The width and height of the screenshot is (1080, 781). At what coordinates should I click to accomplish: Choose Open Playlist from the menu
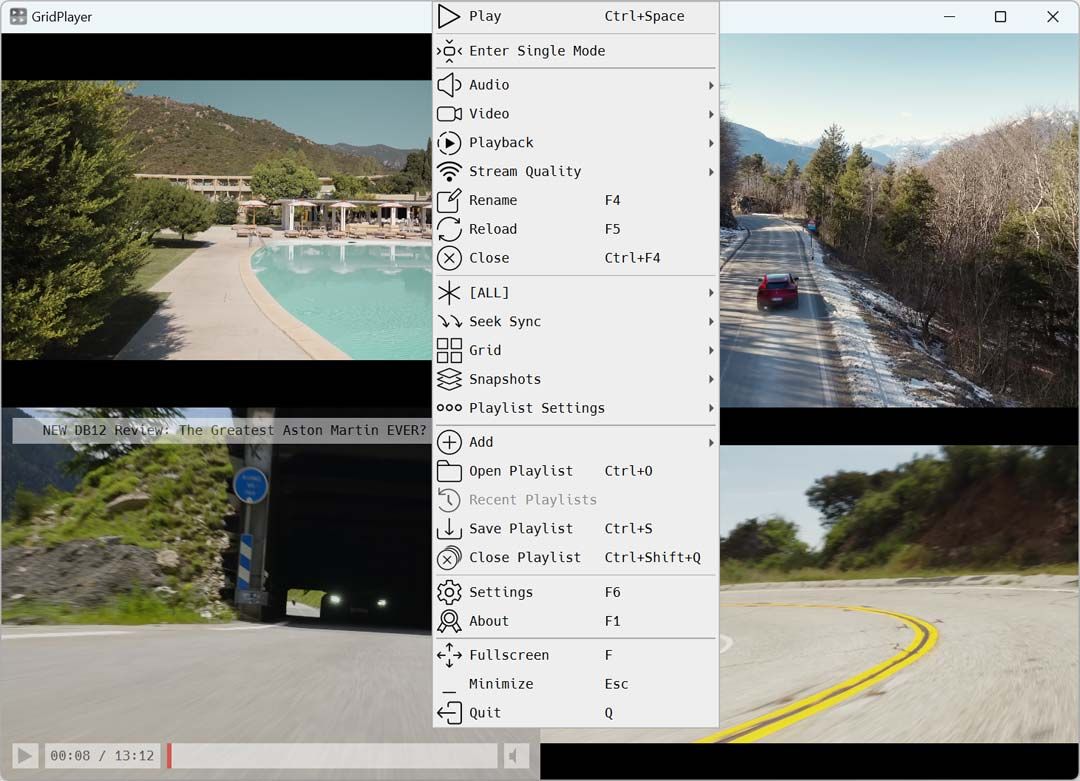(521, 471)
